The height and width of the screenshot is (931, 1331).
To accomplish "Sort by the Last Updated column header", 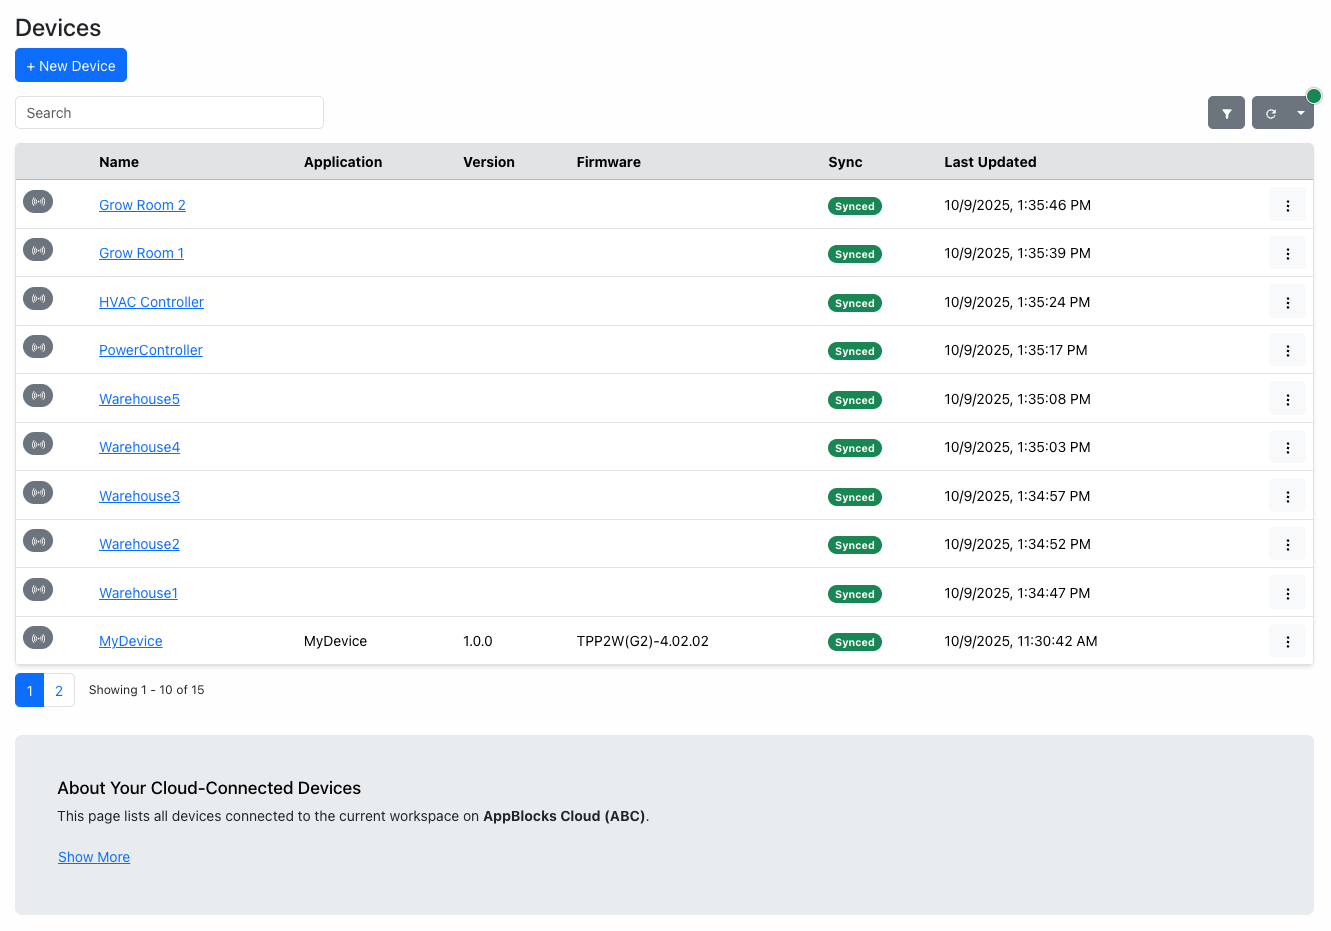I will pyautogui.click(x=989, y=162).
